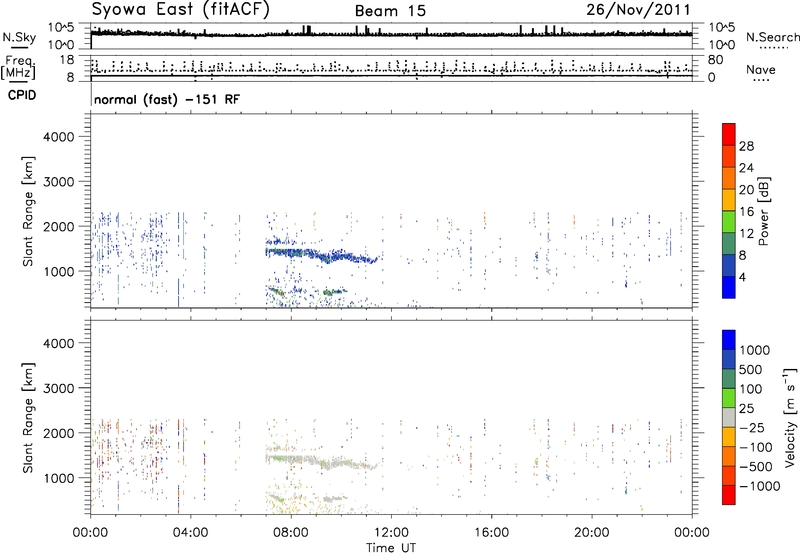800x554 pixels.
Task: Click the '80' tick on Nave axis
Action: point(715,60)
